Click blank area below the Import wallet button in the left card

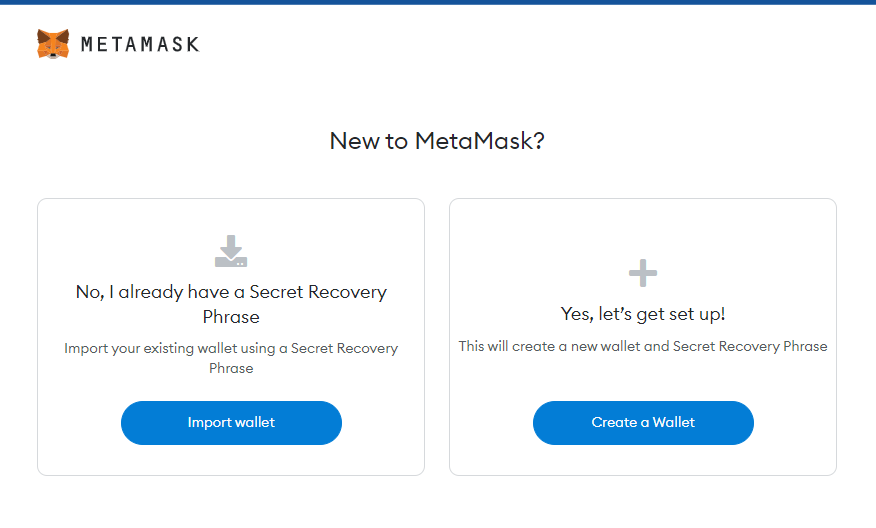[x=231, y=459]
